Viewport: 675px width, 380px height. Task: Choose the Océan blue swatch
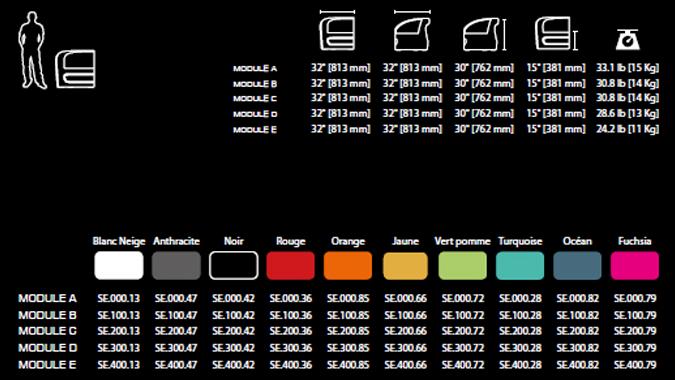point(577,266)
